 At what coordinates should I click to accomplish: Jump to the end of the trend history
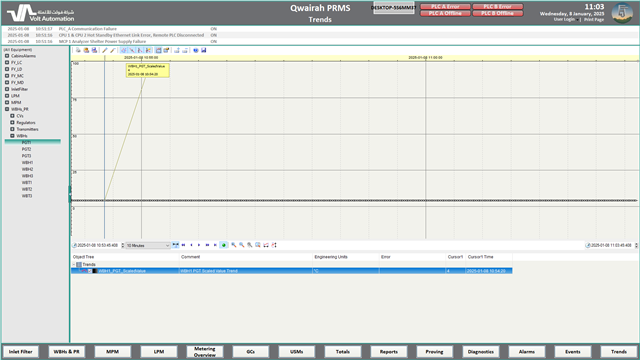pos(215,245)
